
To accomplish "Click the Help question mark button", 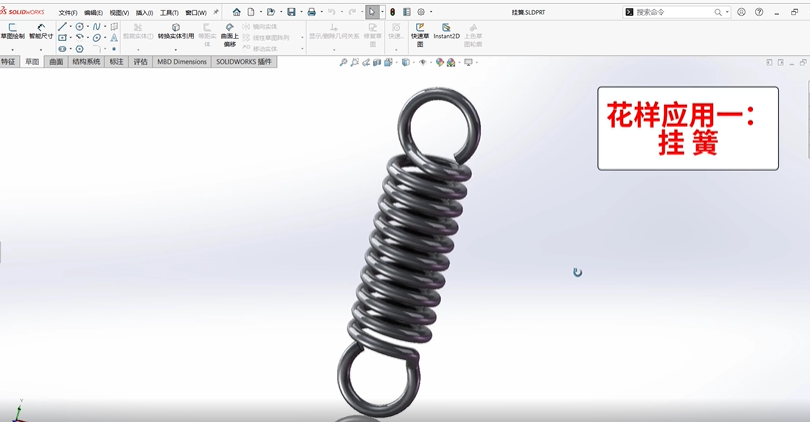I will (x=759, y=12).
